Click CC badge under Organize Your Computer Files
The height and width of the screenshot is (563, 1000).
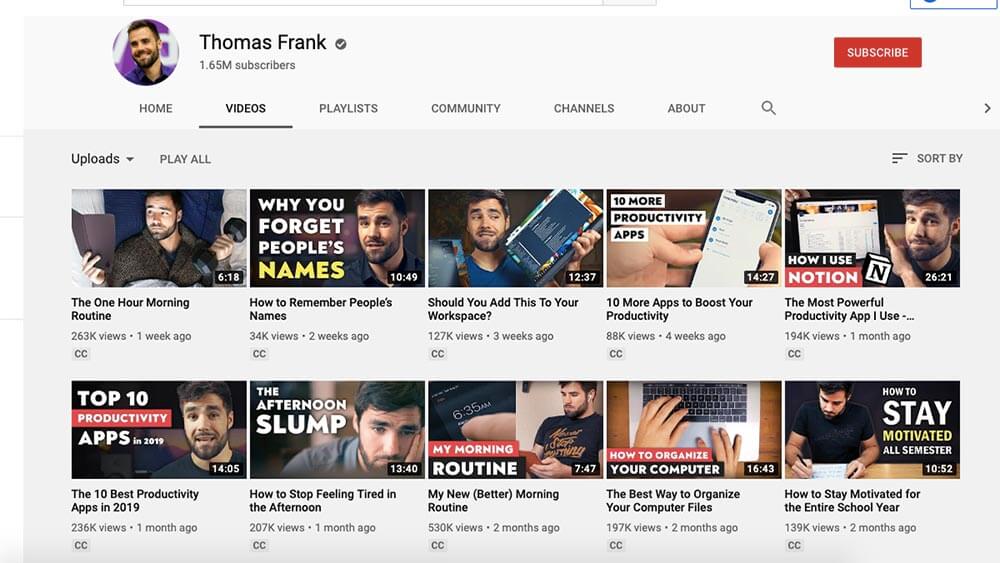point(615,546)
